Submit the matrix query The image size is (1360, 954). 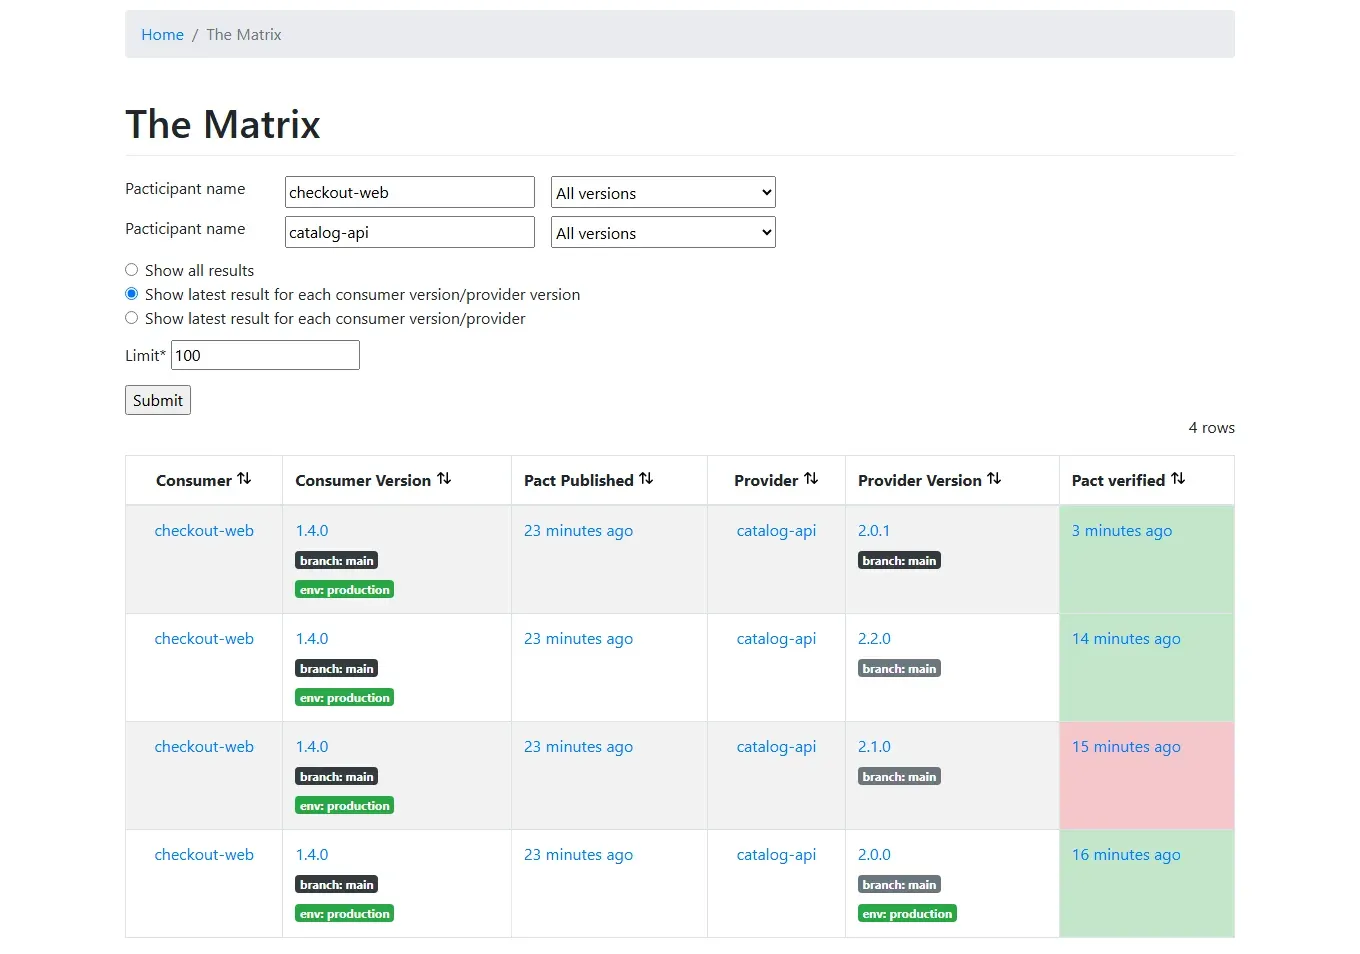coord(158,400)
